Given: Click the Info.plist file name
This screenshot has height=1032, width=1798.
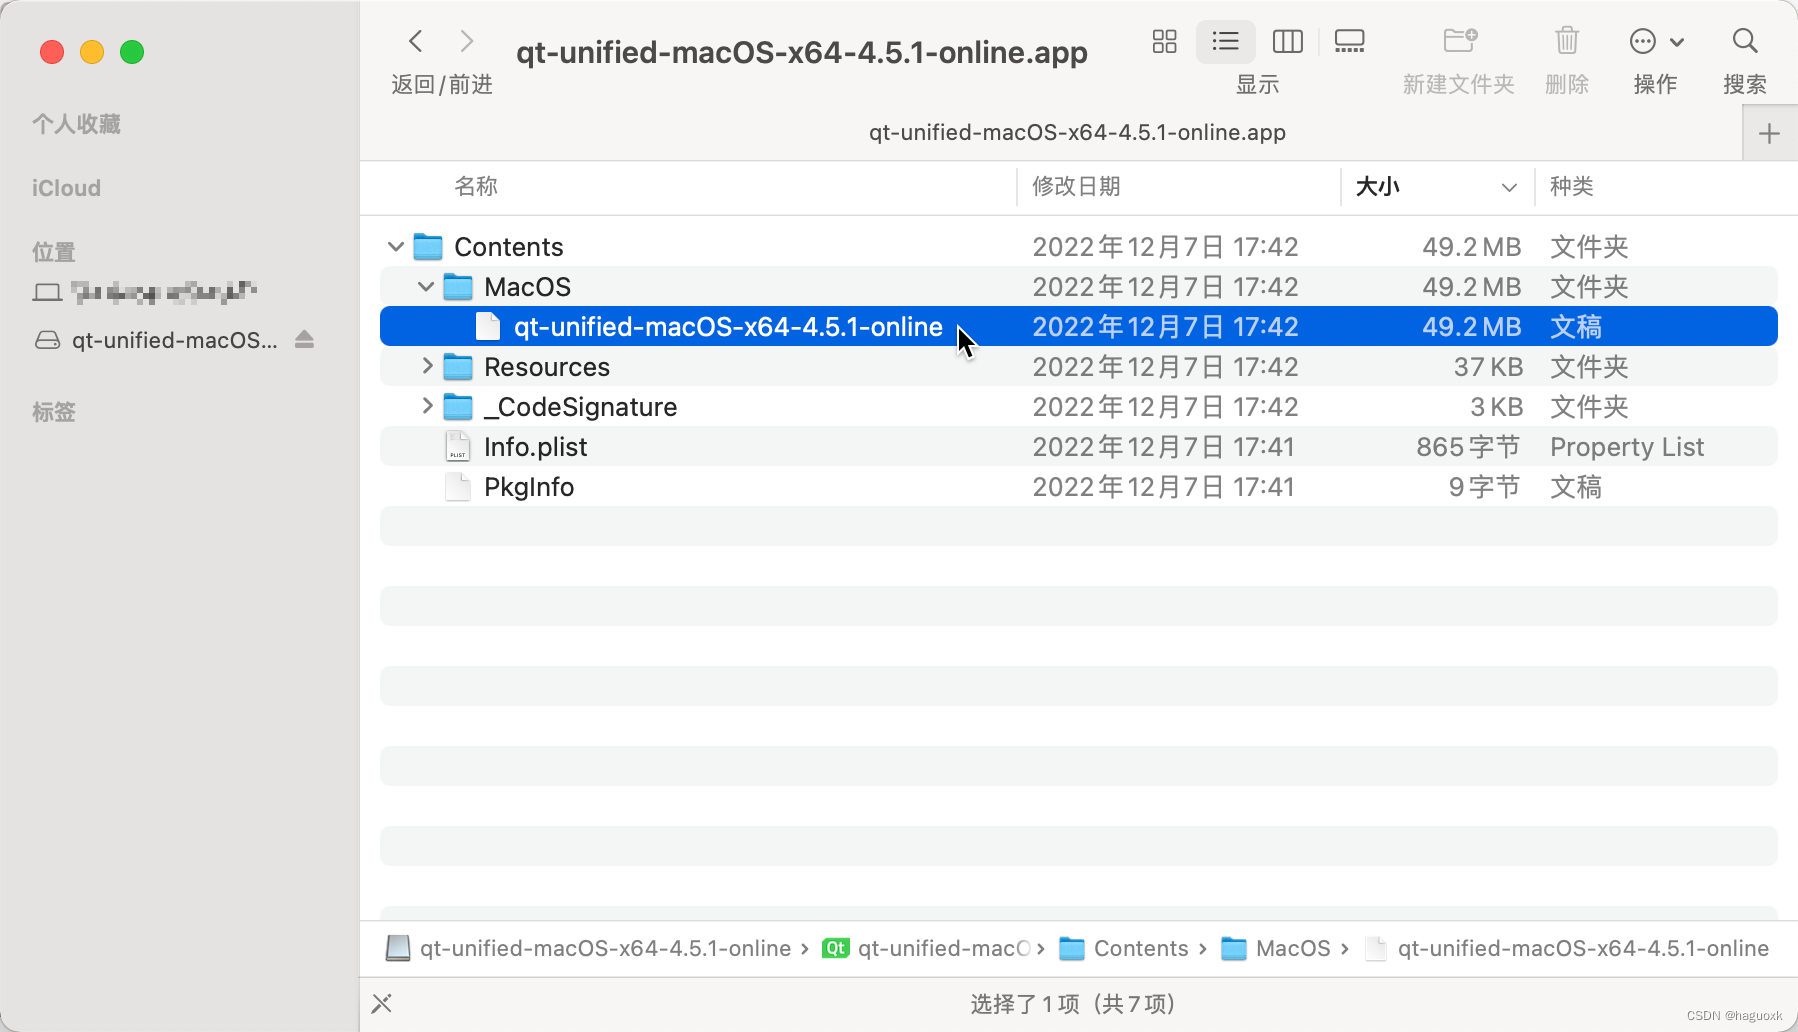Looking at the screenshot, I should (x=535, y=447).
